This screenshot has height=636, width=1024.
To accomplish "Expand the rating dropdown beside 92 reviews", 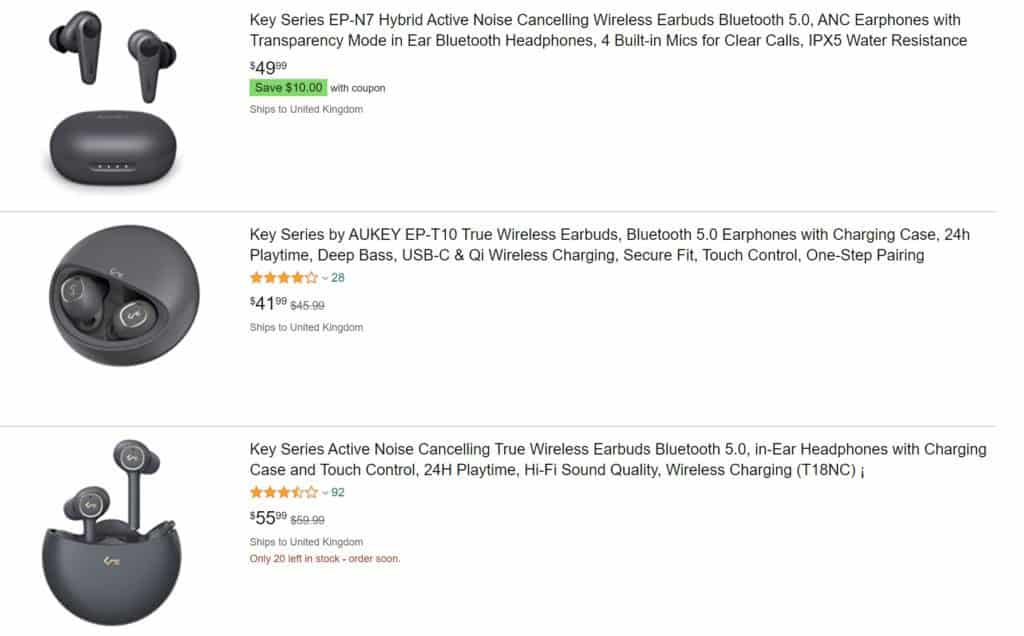I will coord(325,492).
